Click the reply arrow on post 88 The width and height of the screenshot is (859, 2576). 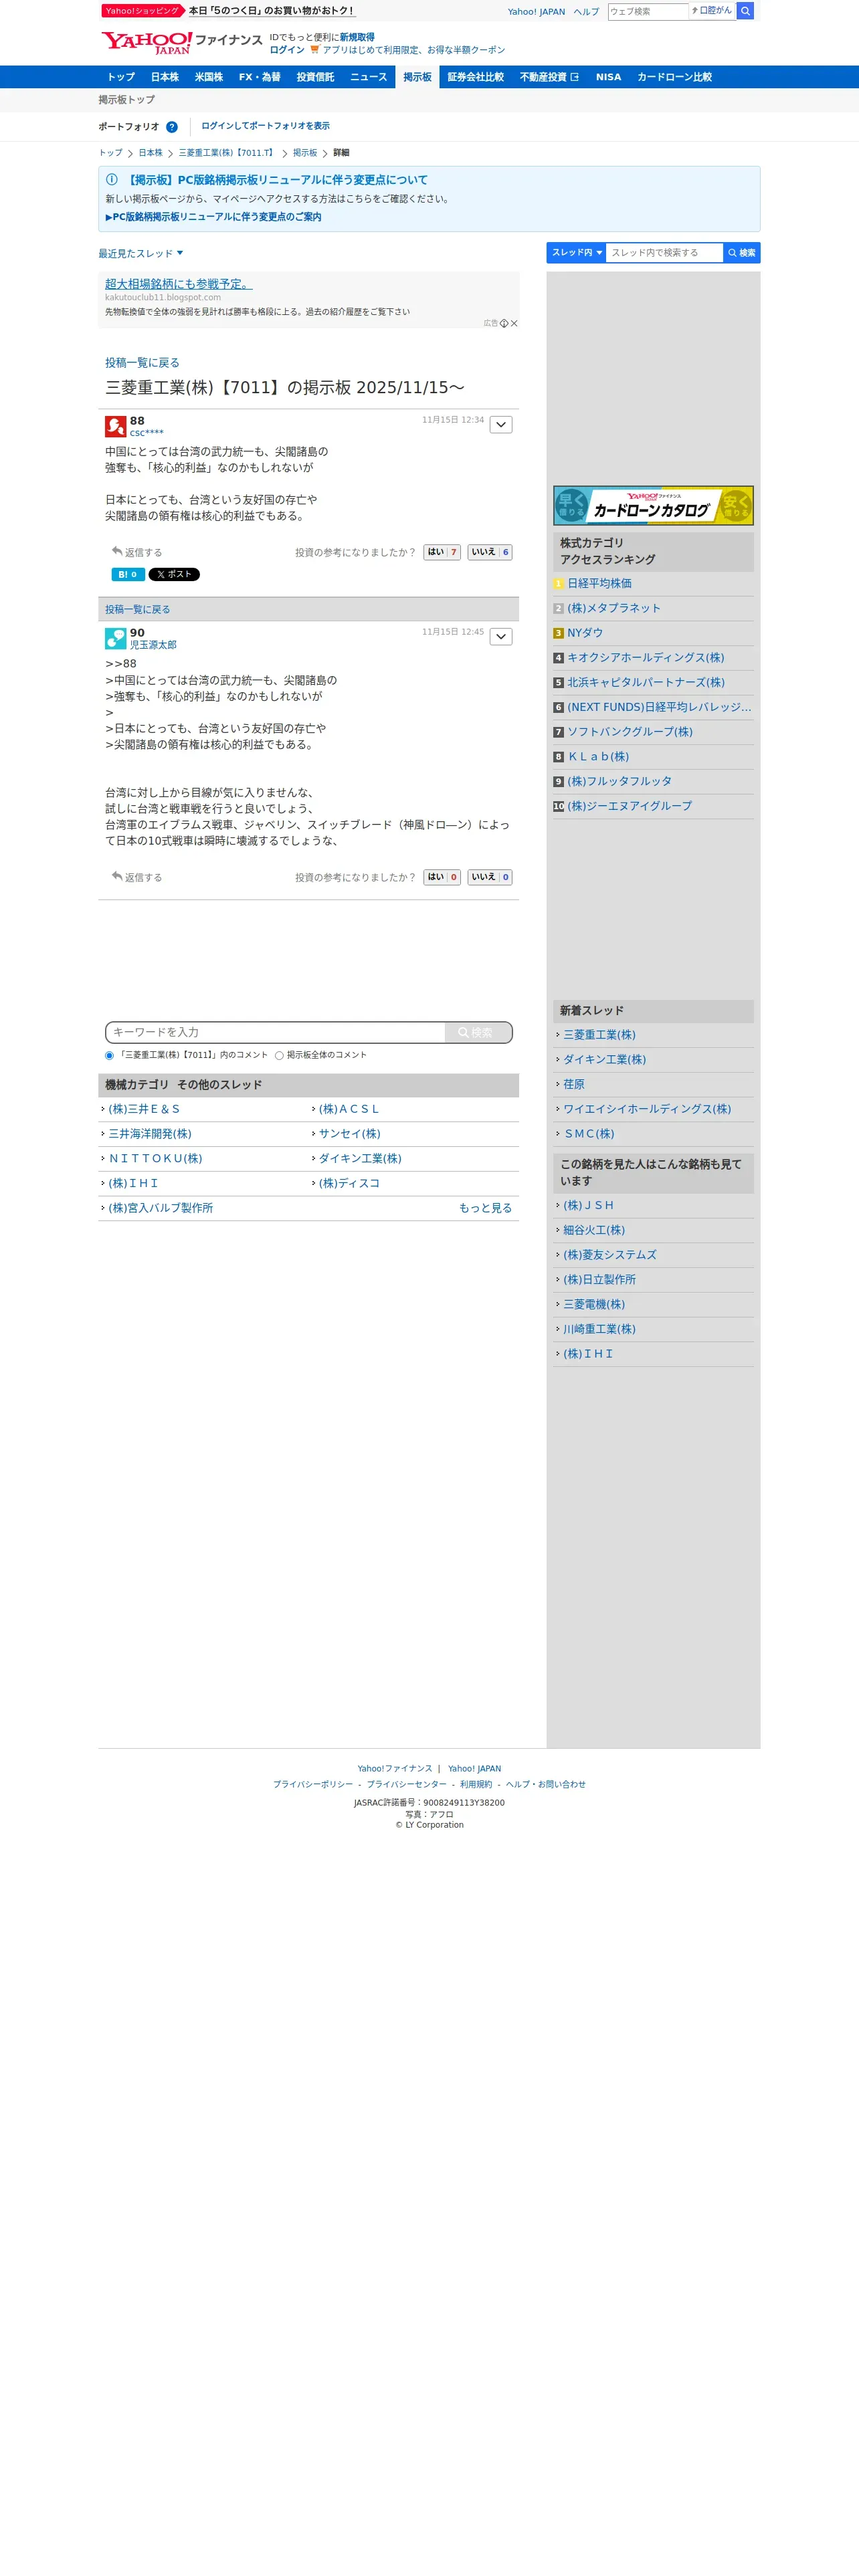tap(117, 551)
